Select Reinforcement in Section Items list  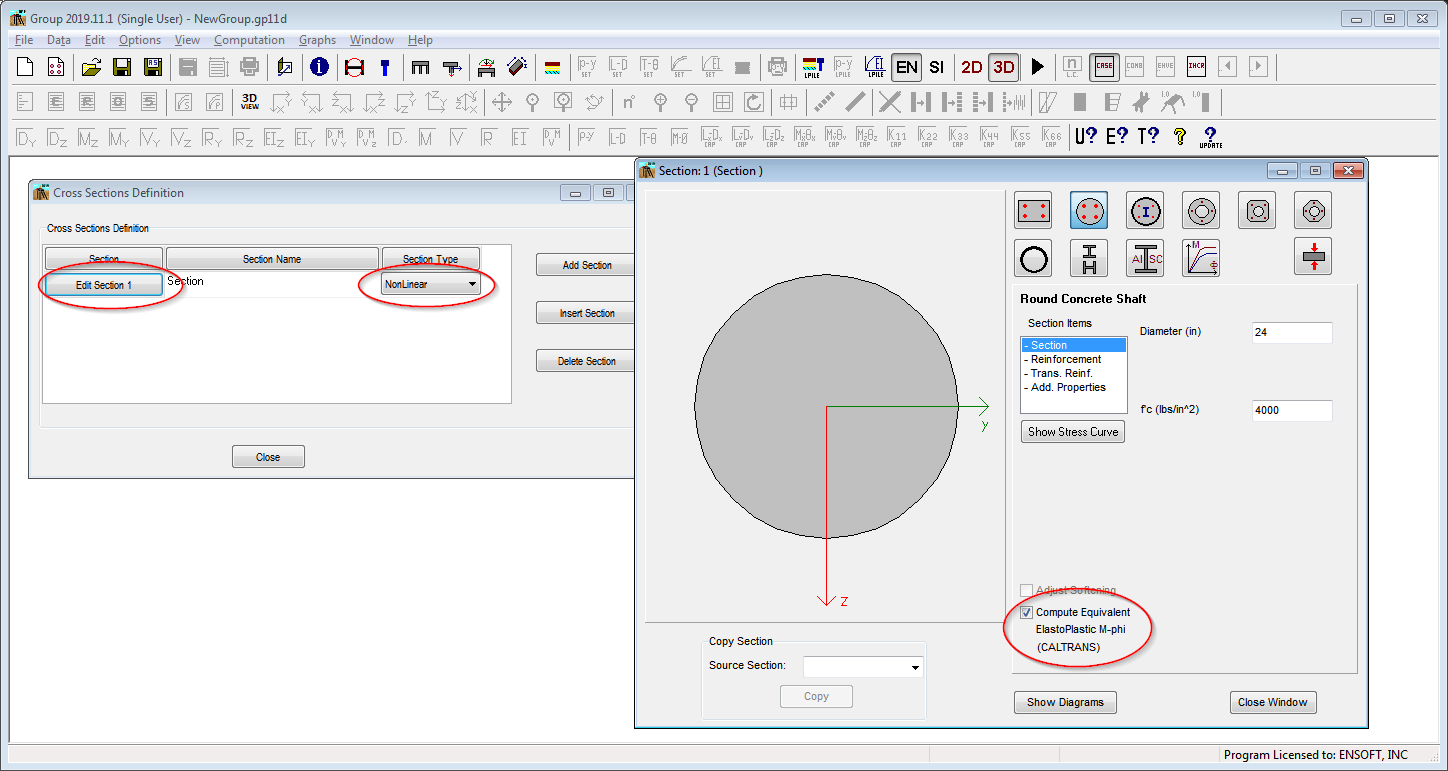pos(1063,359)
